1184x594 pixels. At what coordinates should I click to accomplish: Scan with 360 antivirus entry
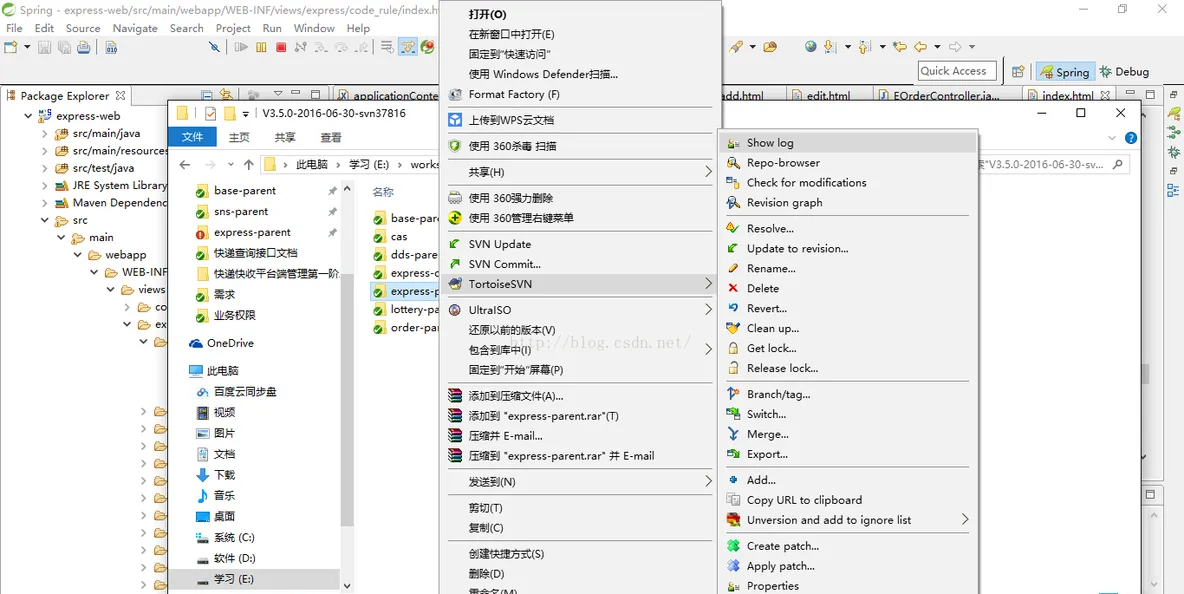tap(580, 146)
